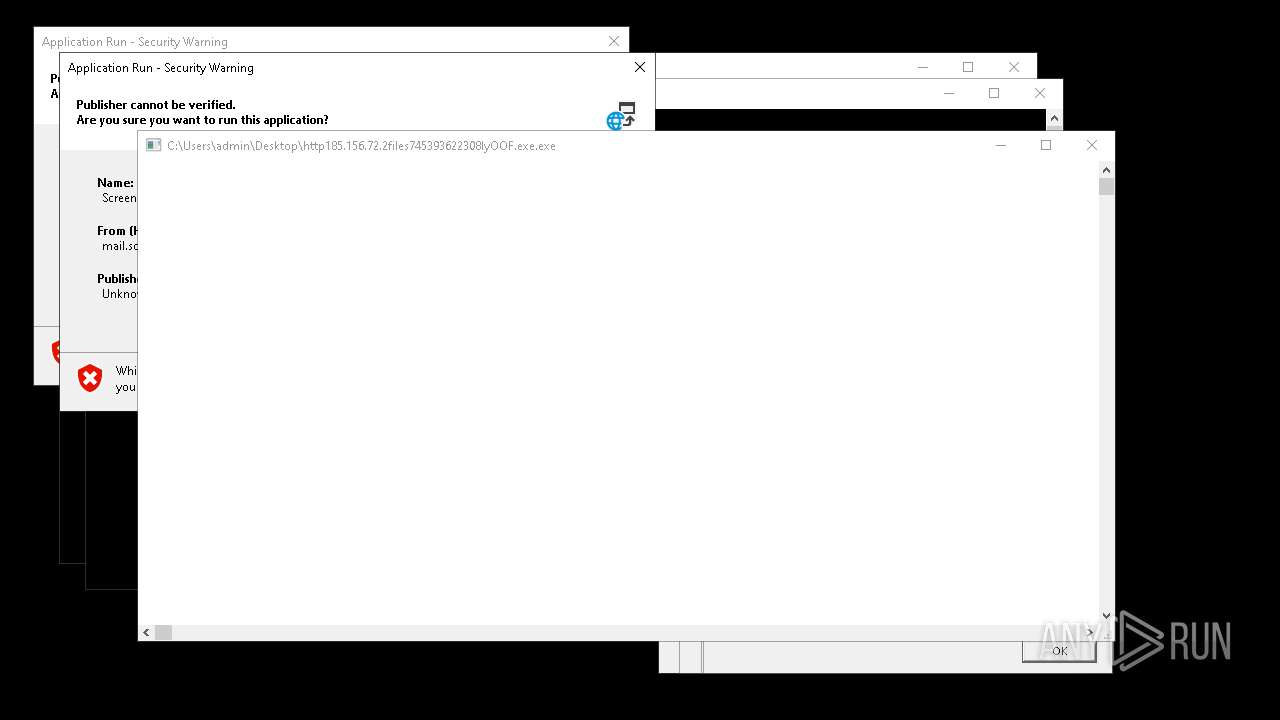Click the console vertical scrollbar thumb
Image resolution: width=1280 pixels, height=720 pixels.
1106,186
